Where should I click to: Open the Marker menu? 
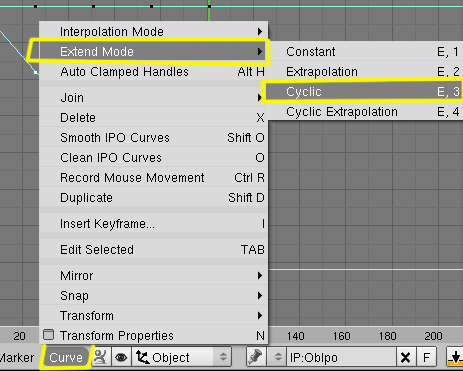(x=17, y=357)
